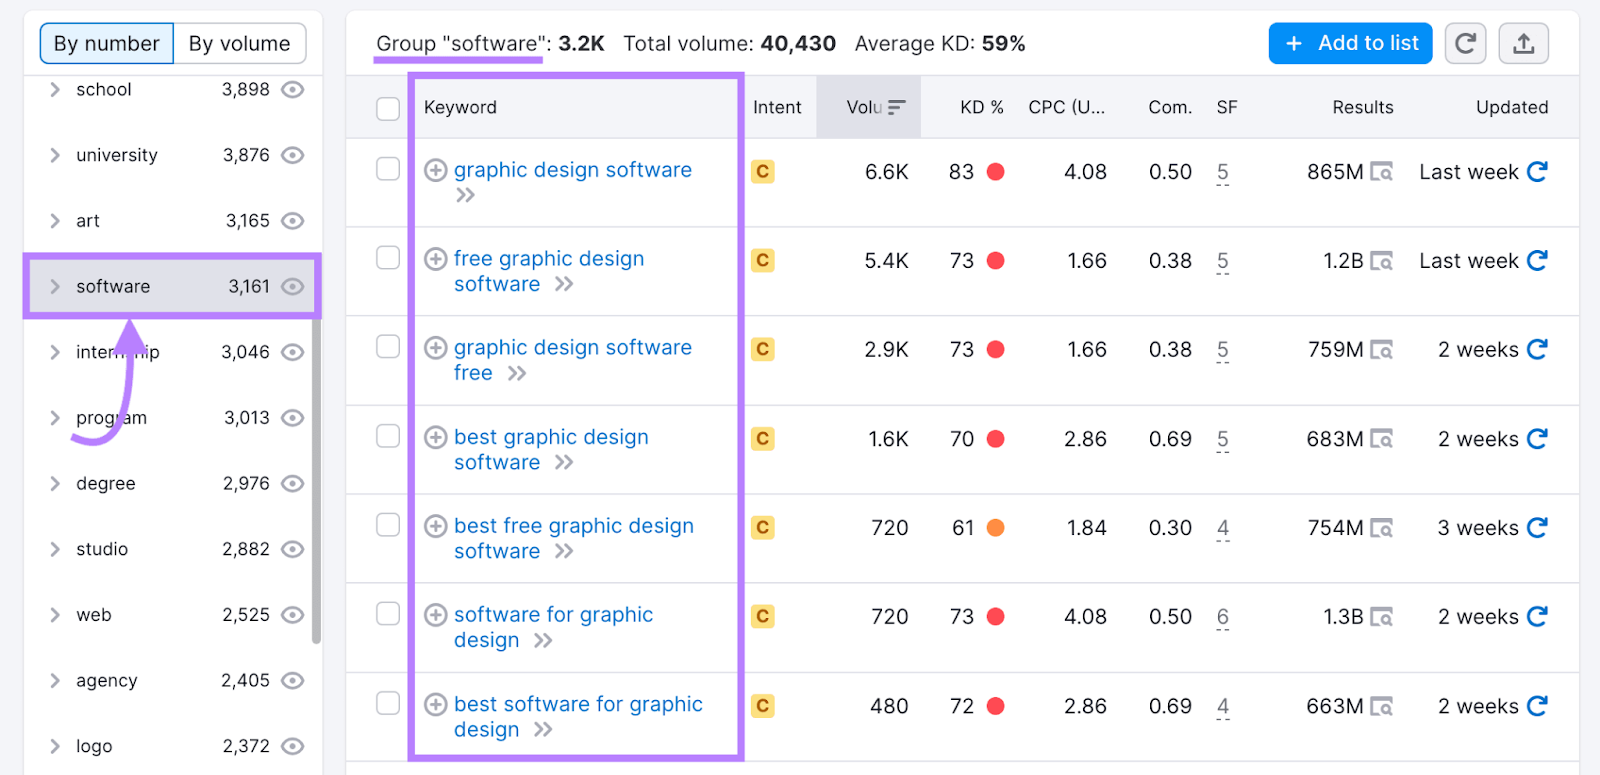Open SERP results icon for 1.2B row
1600x775 pixels.
pos(1381,261)
